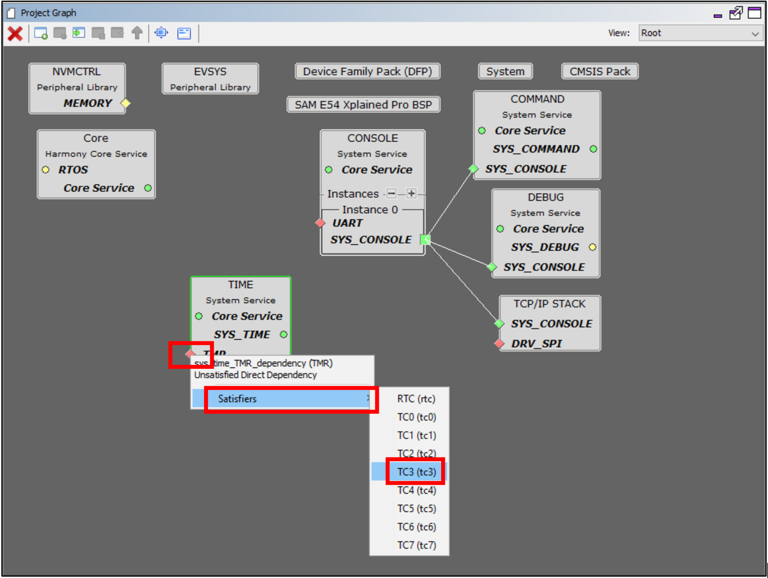Remove a CONSOLE instance with minus button
768x578 pixels.
point(392,194)
